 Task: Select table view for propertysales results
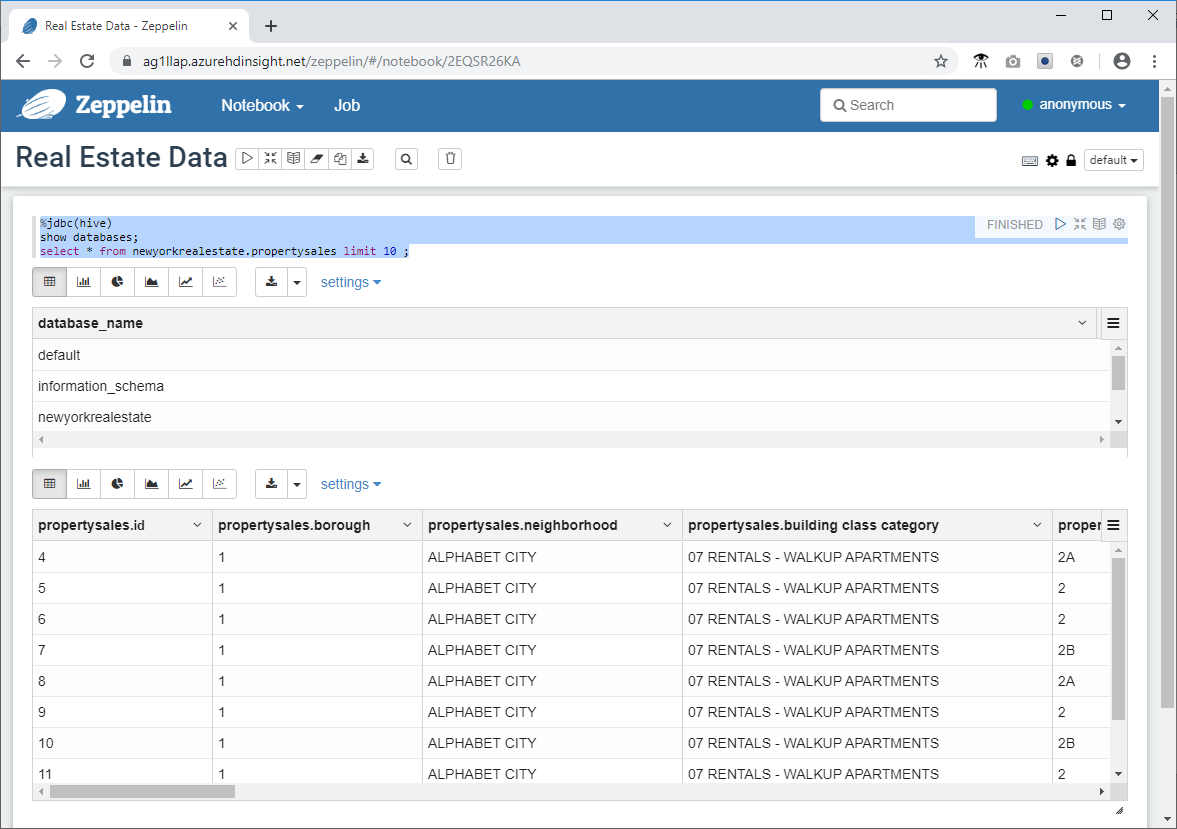(x=50, y=484)
